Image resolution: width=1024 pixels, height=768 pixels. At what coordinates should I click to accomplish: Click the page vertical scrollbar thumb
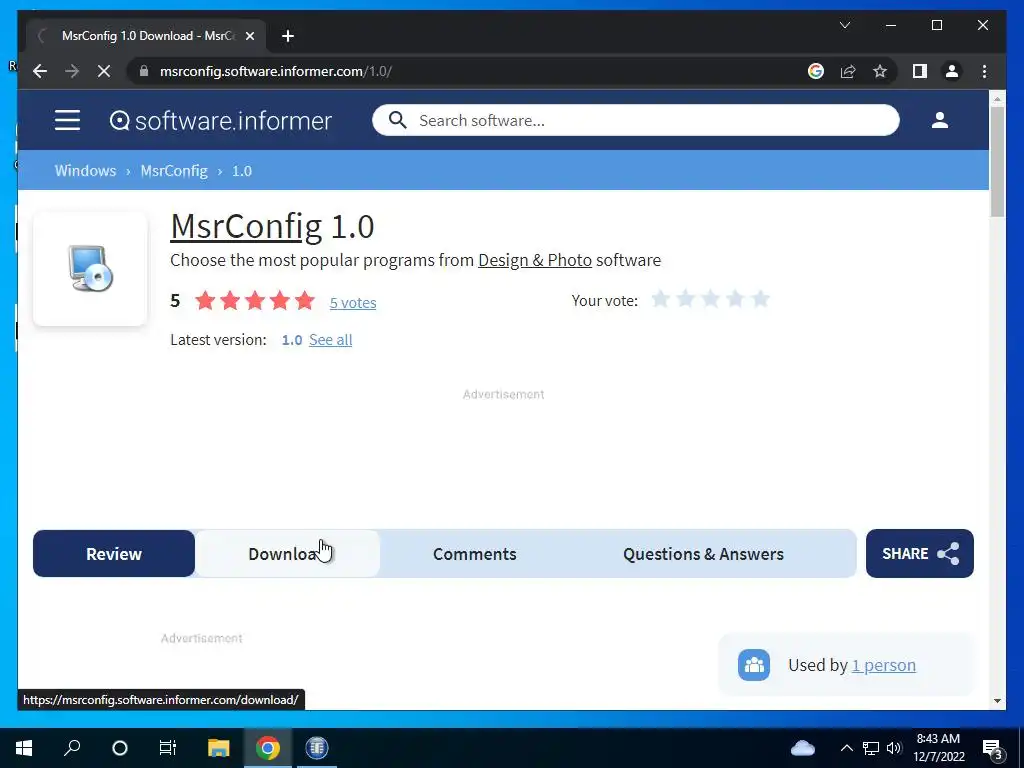tap(997, 162)
